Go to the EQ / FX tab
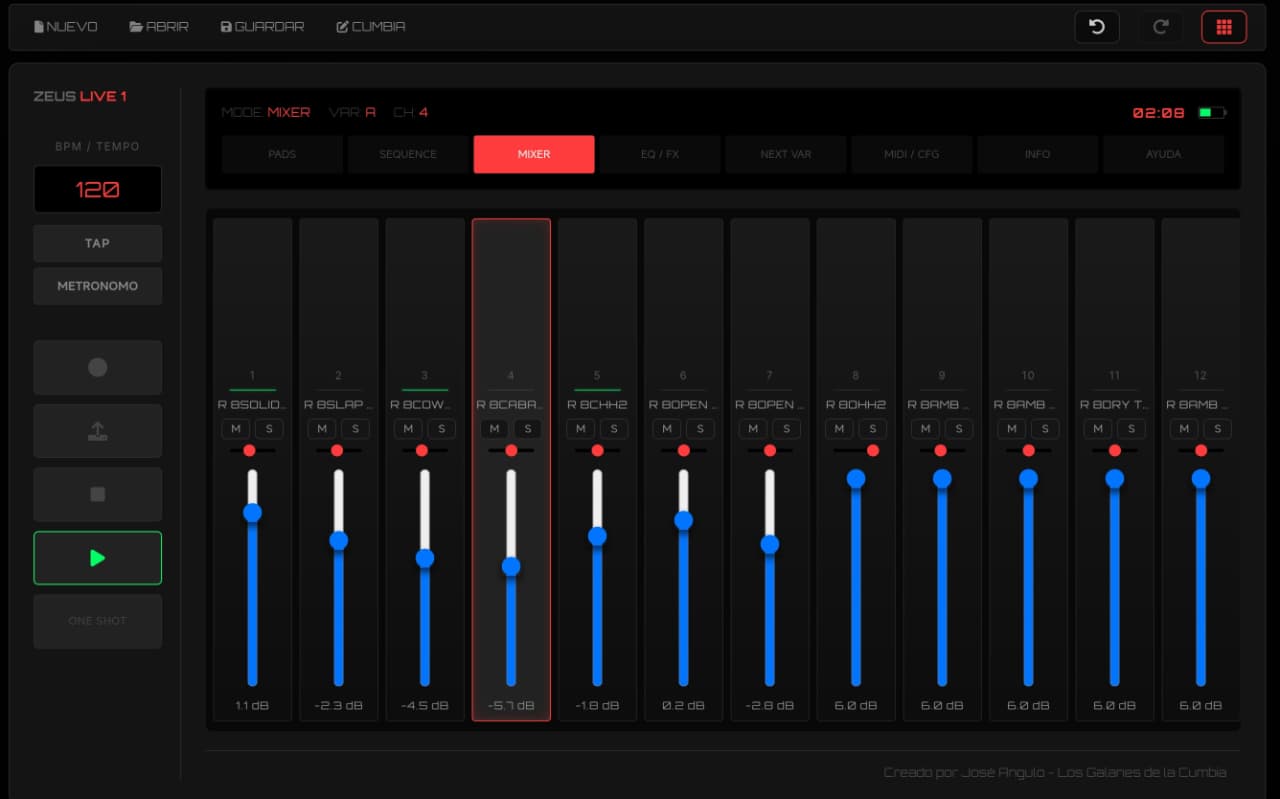The image size is (1280, 799). (660, 155)
